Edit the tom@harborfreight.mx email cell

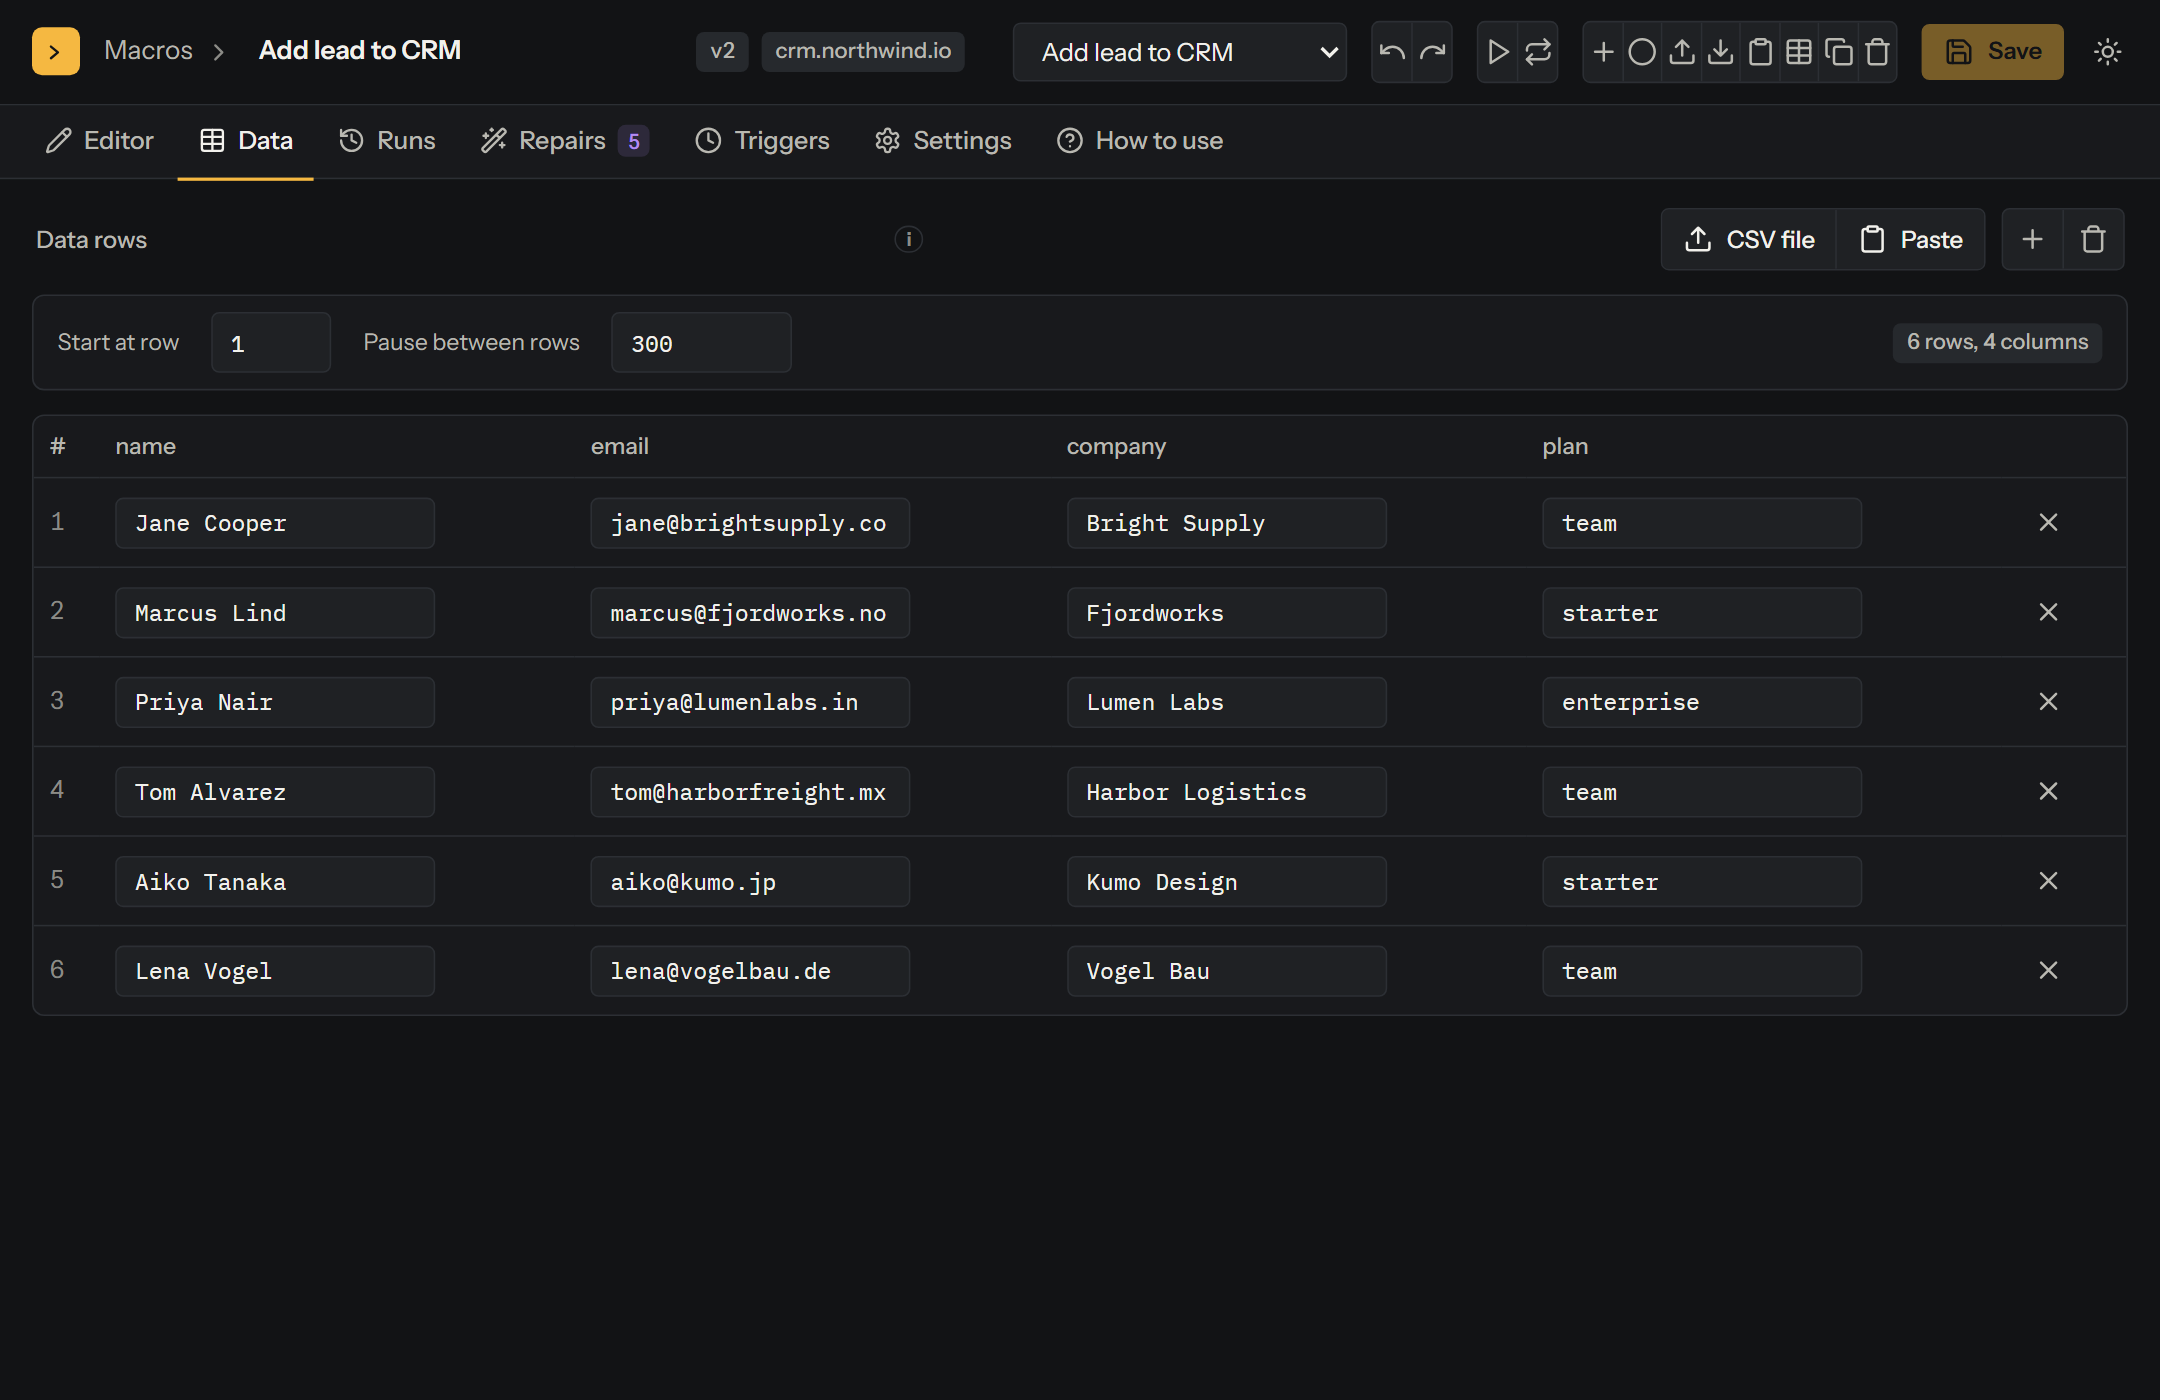(750, 792)
